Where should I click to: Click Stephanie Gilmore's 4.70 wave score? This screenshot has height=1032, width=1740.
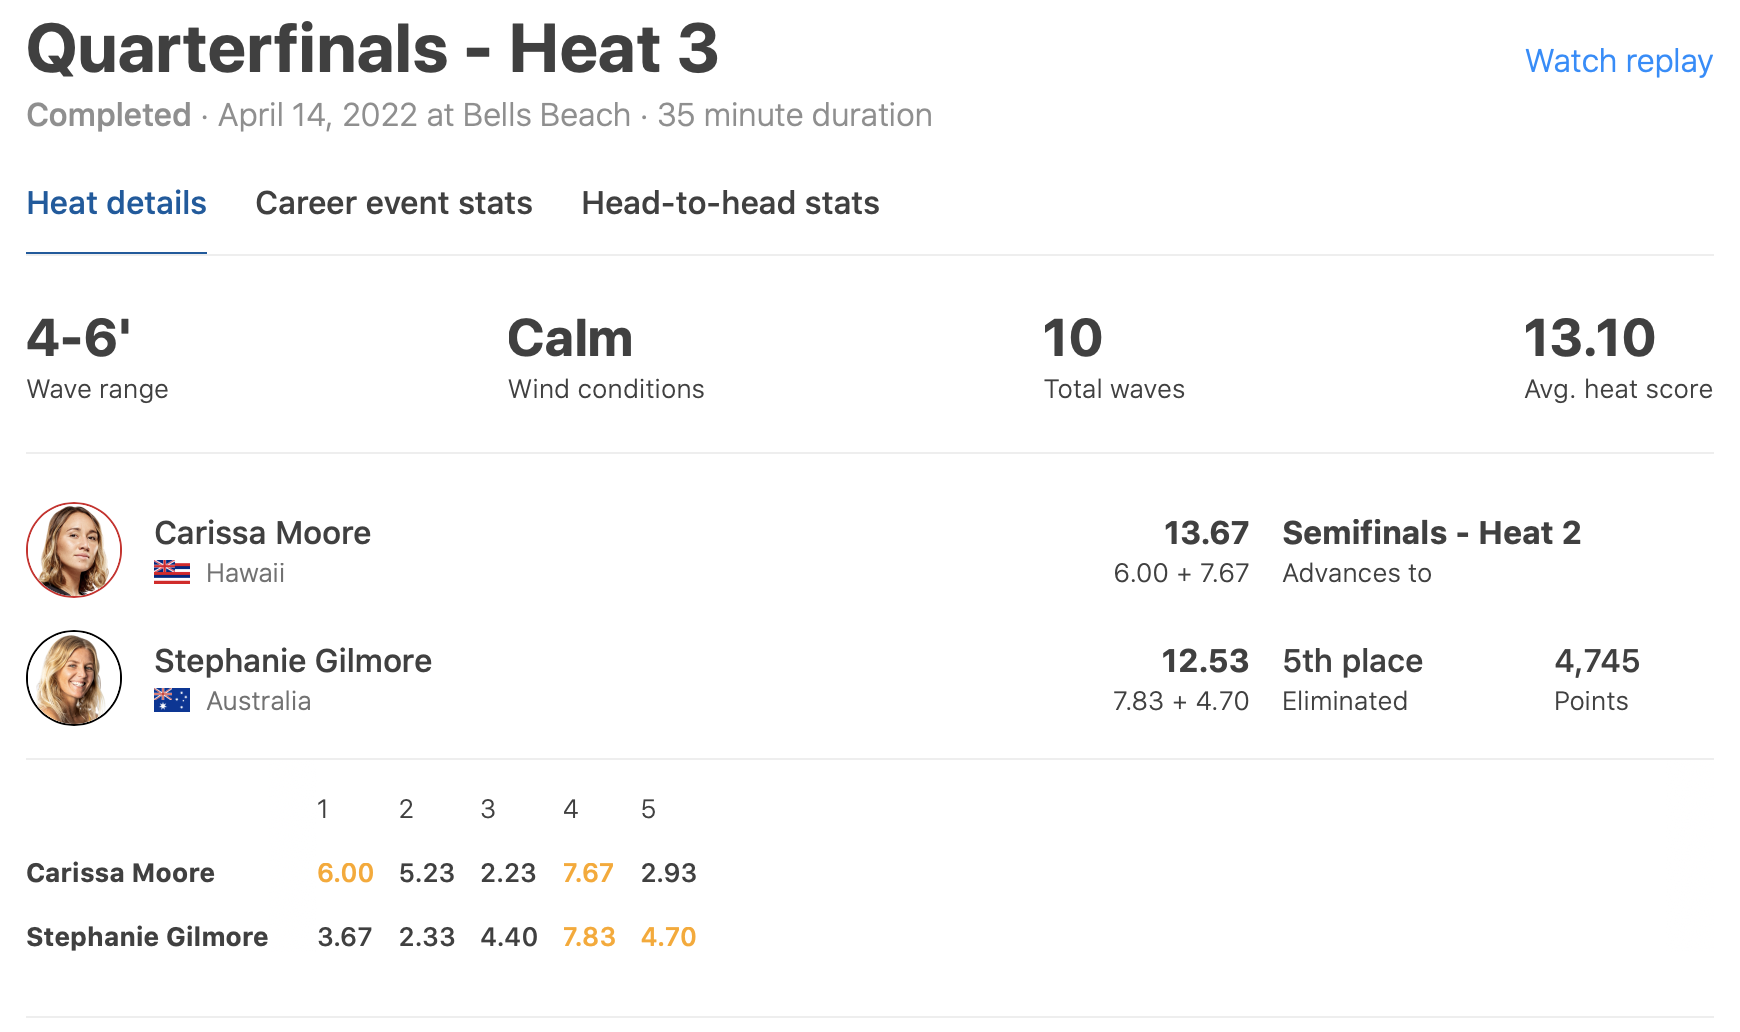[x=668, y=937]
